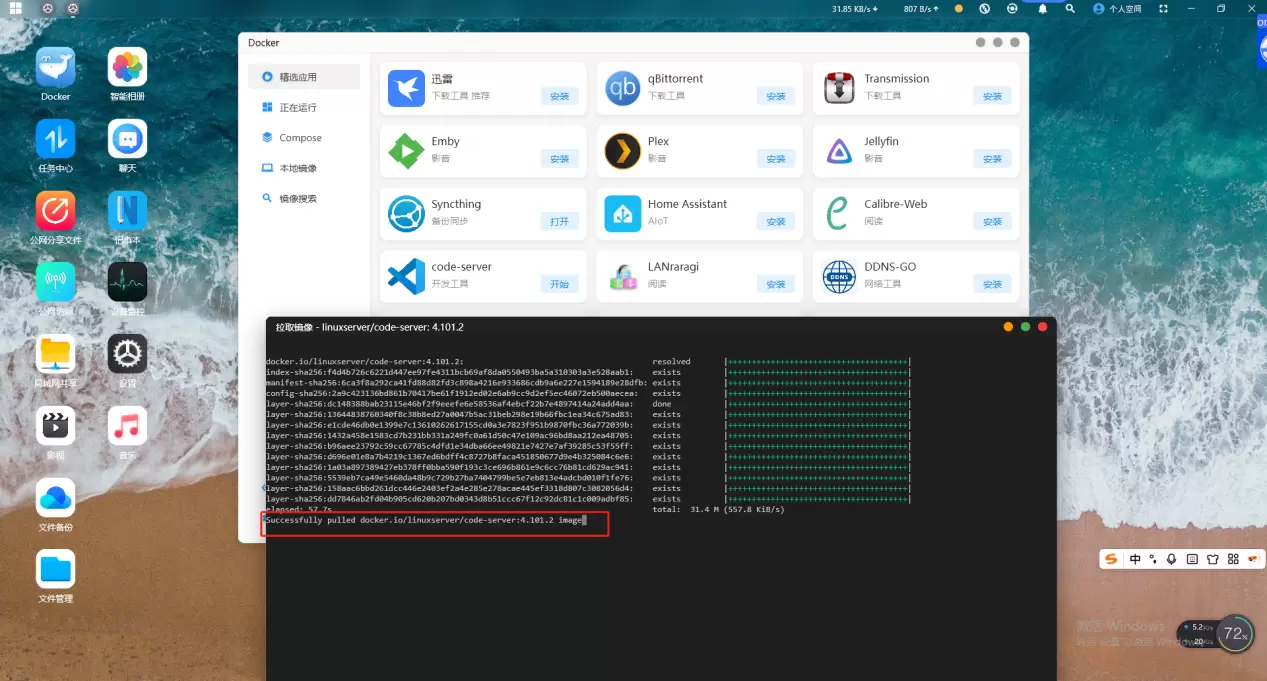Screen dimensions: 1267x681
Task: Open the 智能相册 photo album app
Action: pyautogui.click(x=127, y=68)
